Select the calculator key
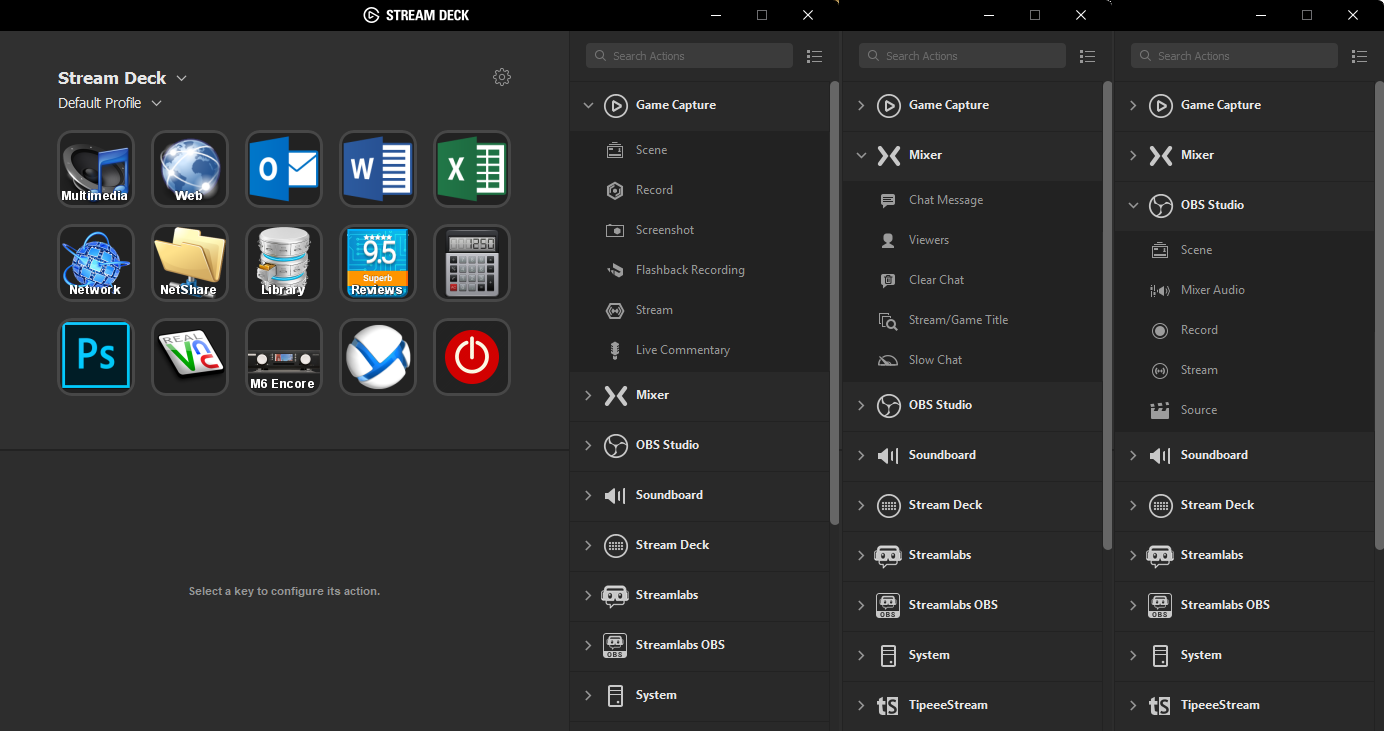 click(472, 263)
